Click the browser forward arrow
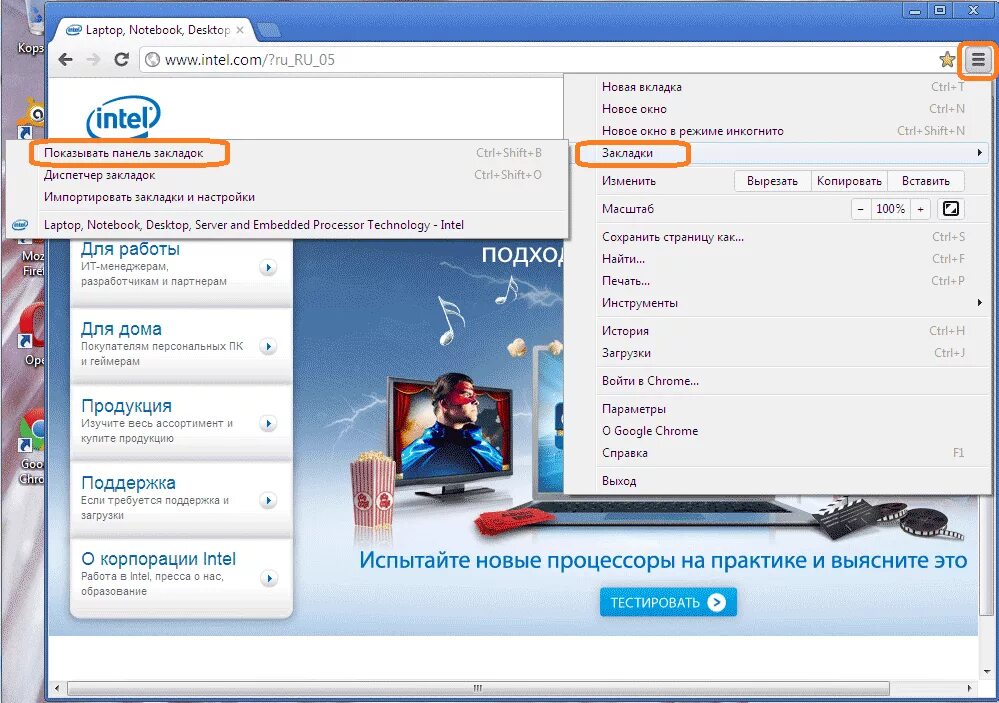Screen dimensions: 999x703 [93, 60]
